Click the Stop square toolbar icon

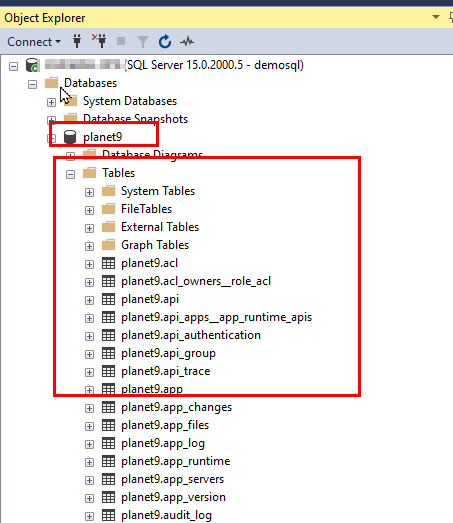pyautogui.click(x=121, y=41)
